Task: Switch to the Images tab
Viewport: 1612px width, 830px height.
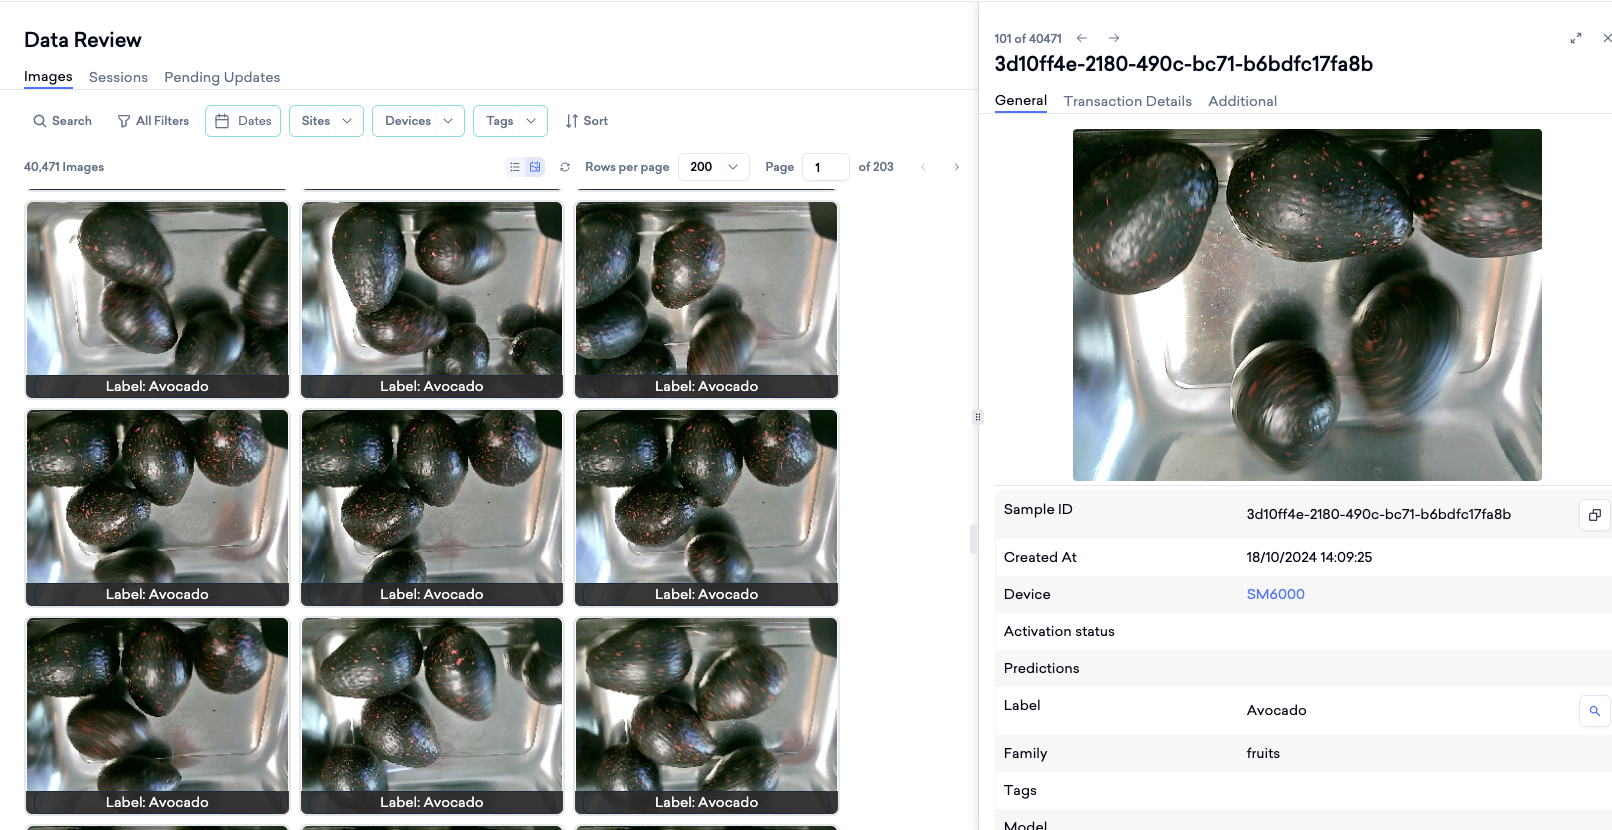Action: (48, 77)
